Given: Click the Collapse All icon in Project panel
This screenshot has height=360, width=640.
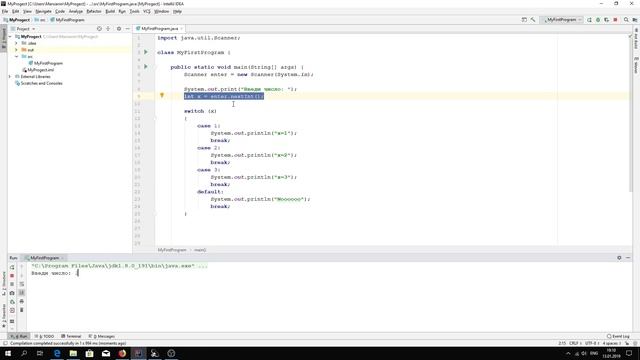Looking at the screenshot, I should click(x=108, y=29).
